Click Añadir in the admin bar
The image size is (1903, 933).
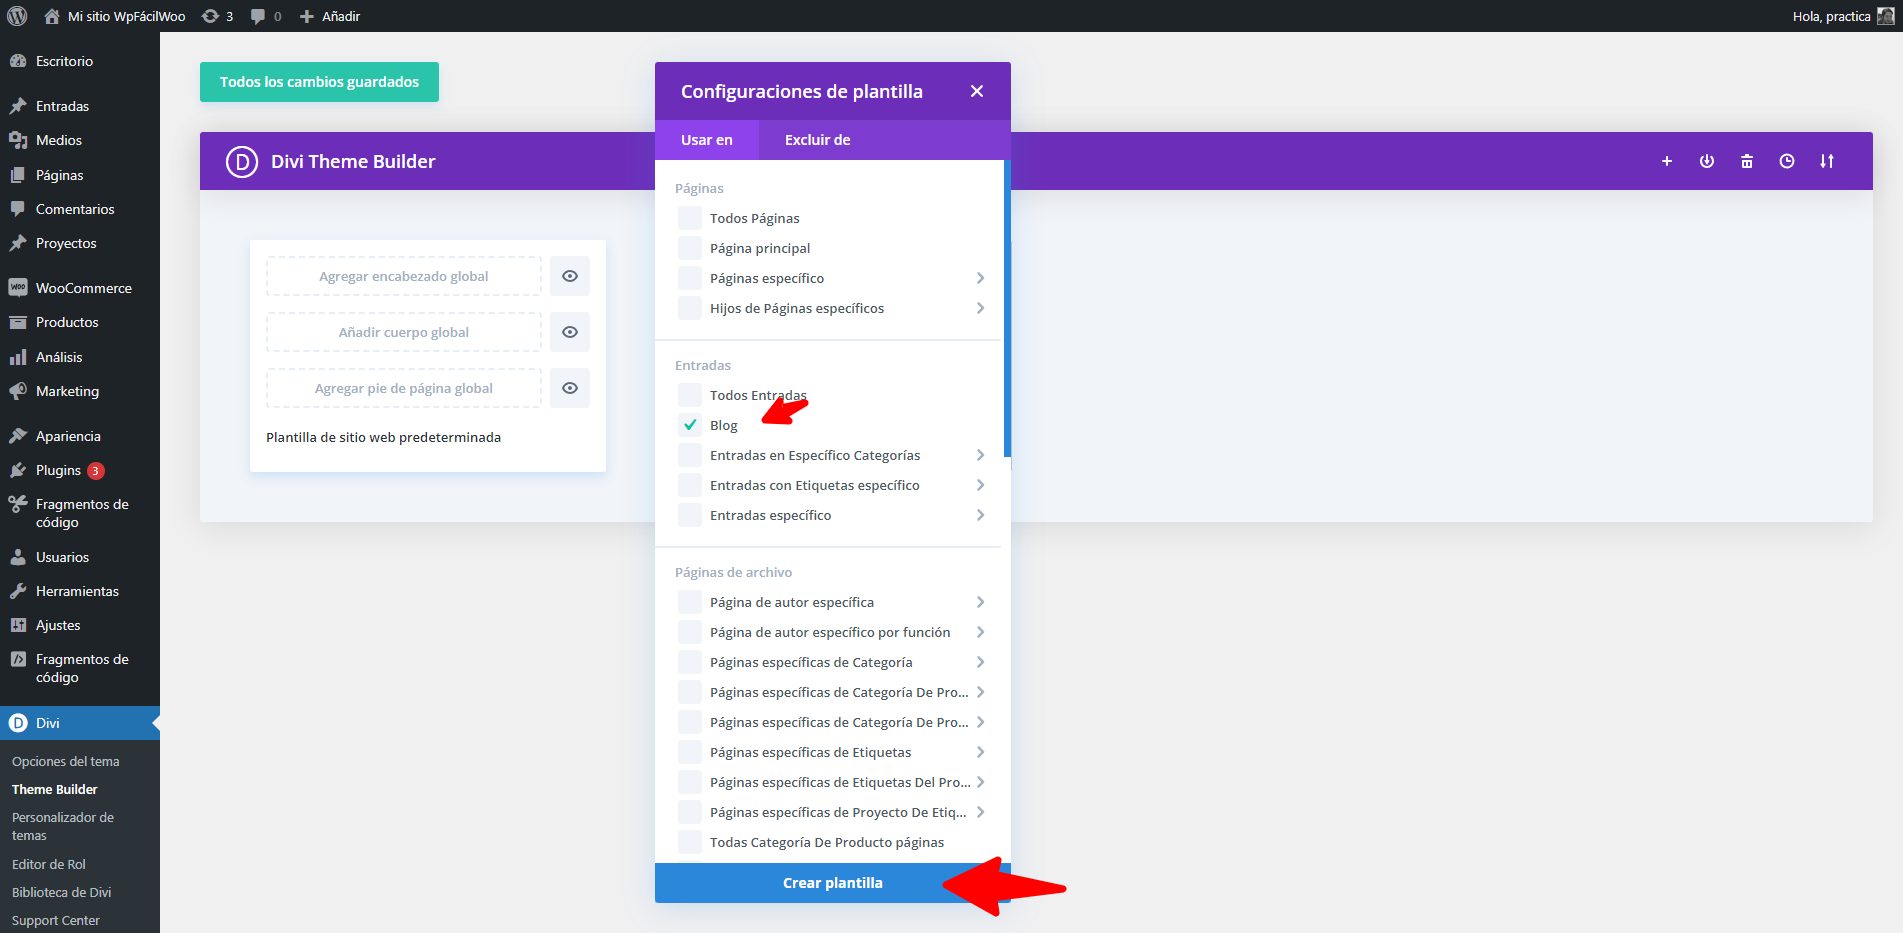click(x=330, y=16)
